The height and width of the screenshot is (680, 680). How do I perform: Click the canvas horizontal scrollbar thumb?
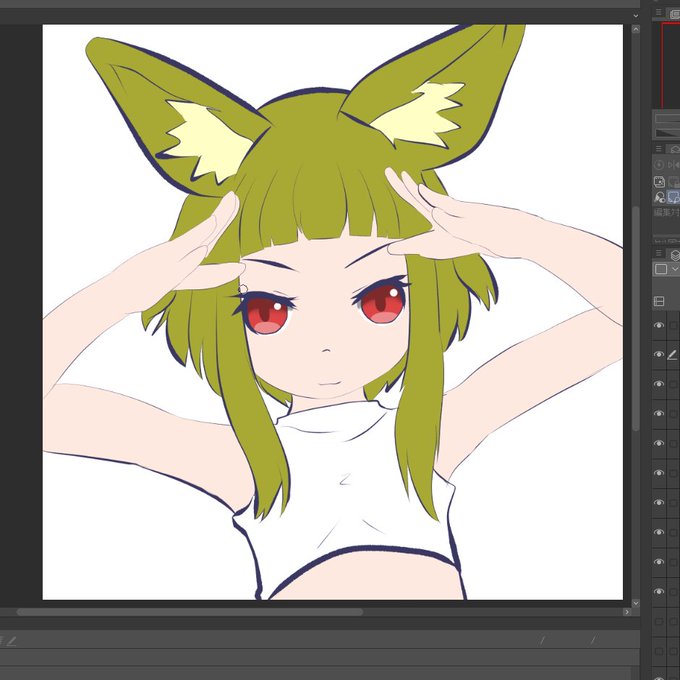(x=190, y=612)
